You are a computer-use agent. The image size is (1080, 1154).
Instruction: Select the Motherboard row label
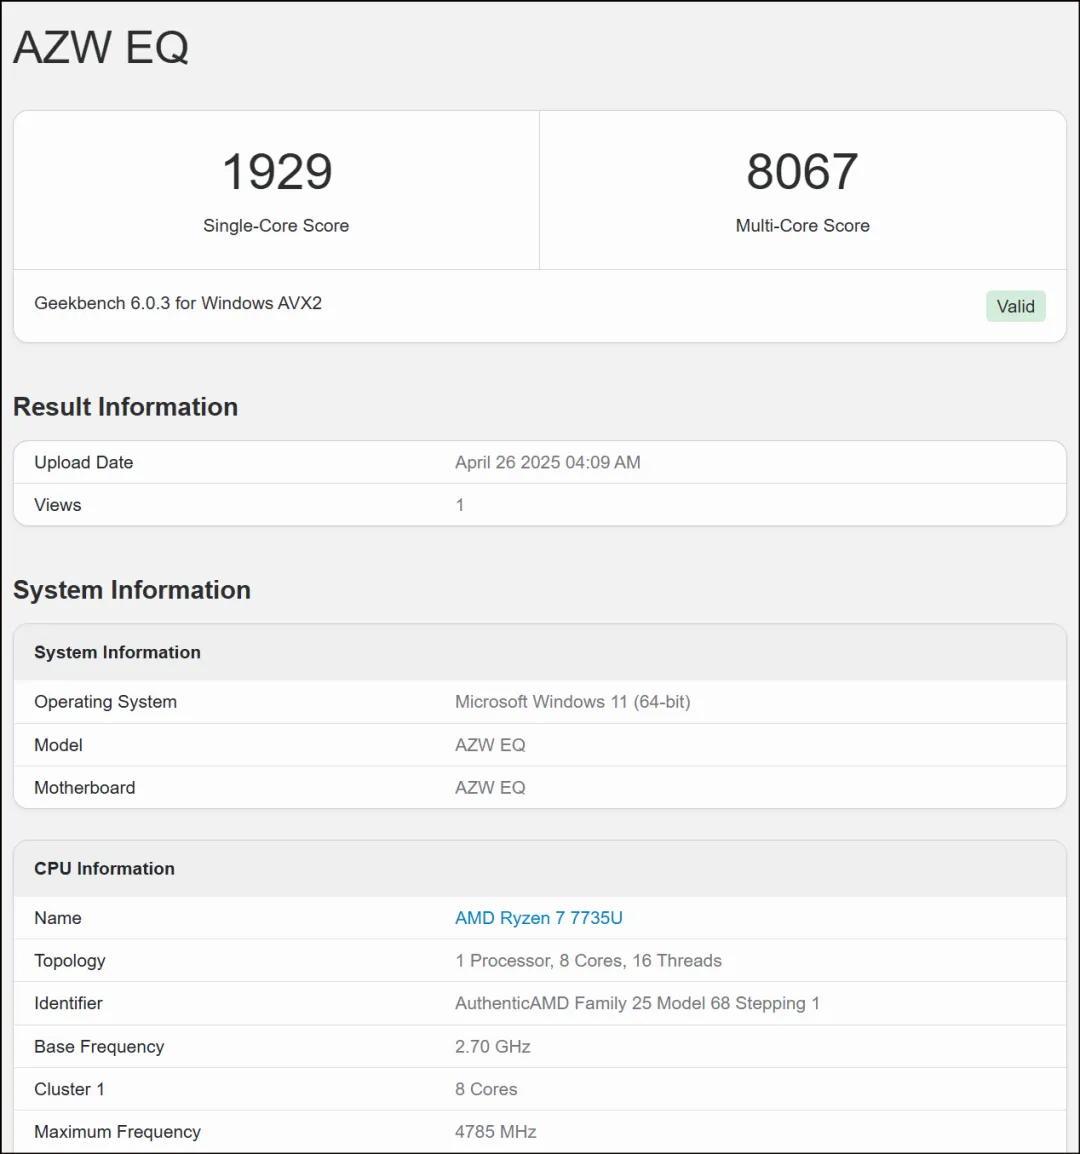click(x=85, y=787)
